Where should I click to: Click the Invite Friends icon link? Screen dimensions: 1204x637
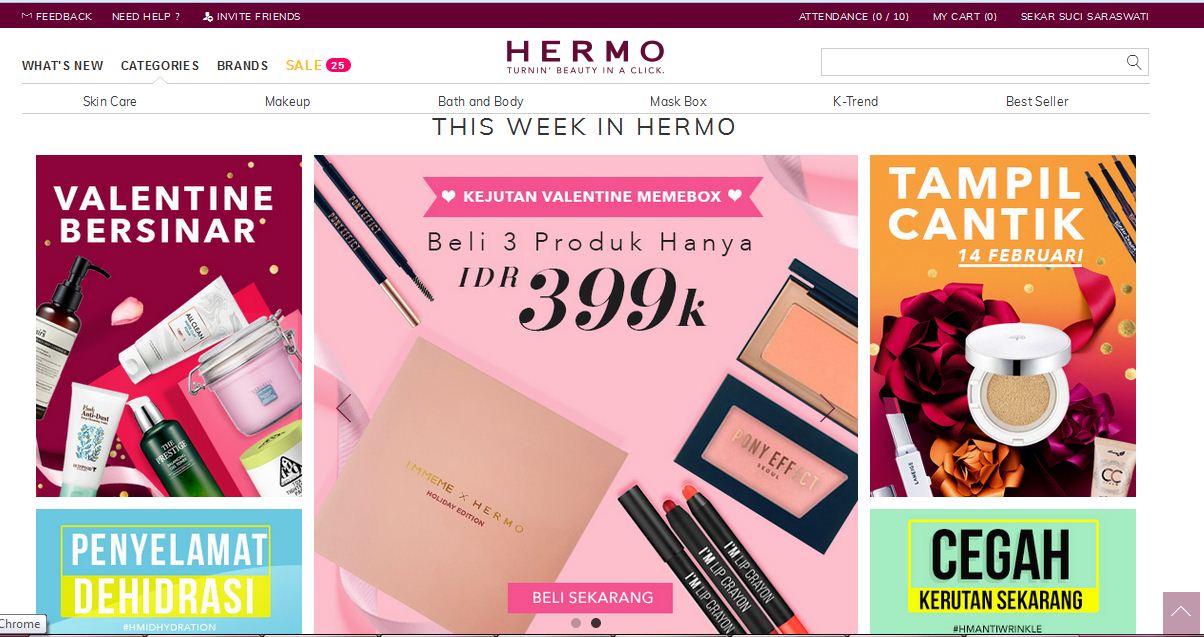pos(251,16)
